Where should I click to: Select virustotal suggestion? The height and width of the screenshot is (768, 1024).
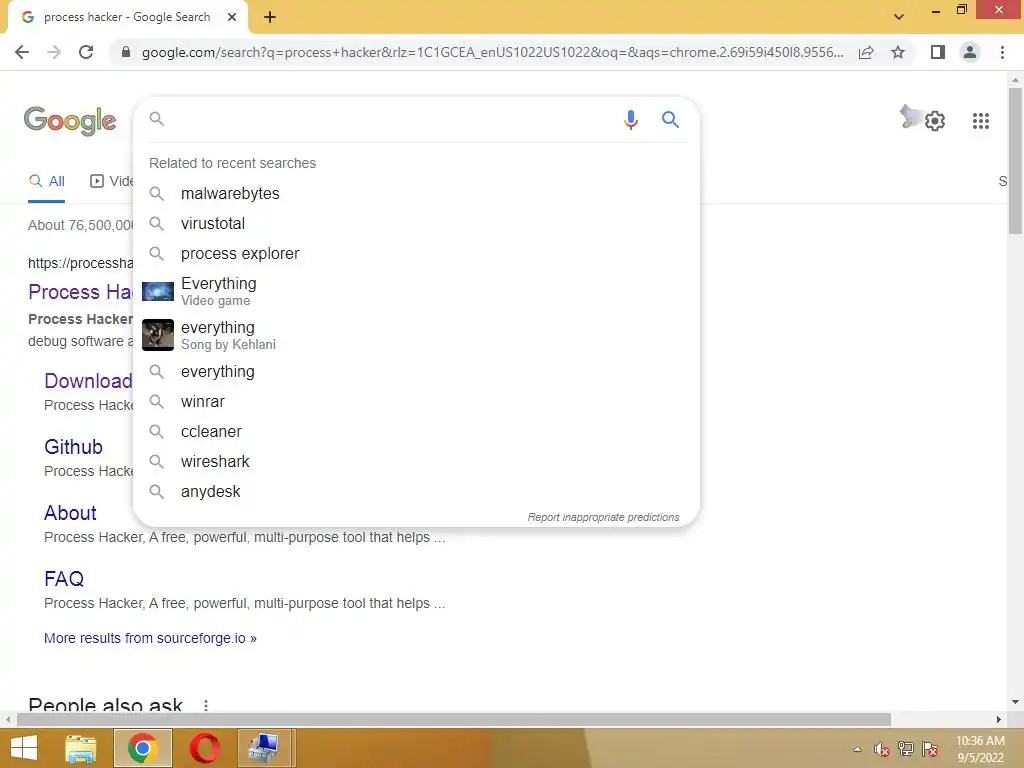pos(416,223)
